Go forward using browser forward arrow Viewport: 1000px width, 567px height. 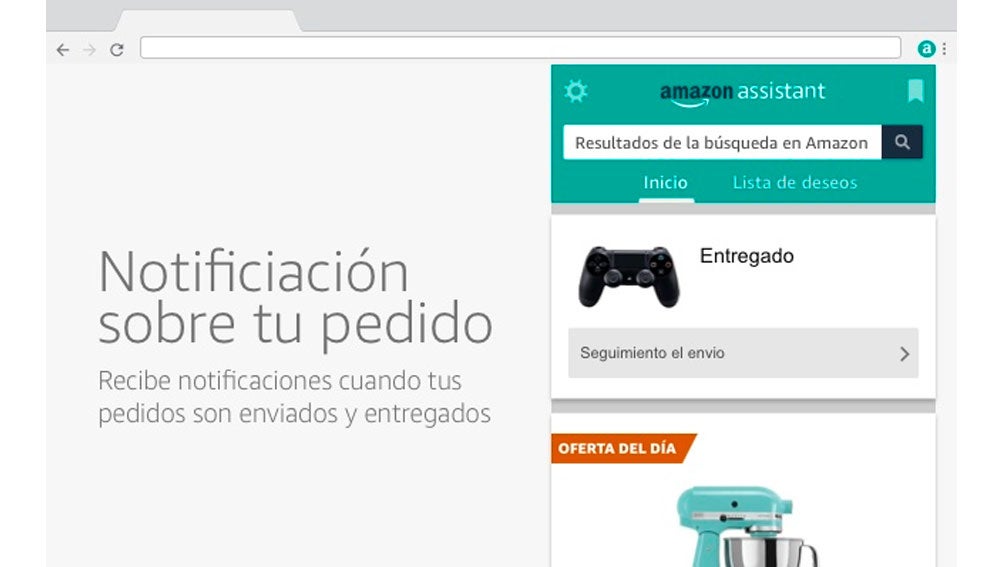click(x=89, y=50)
